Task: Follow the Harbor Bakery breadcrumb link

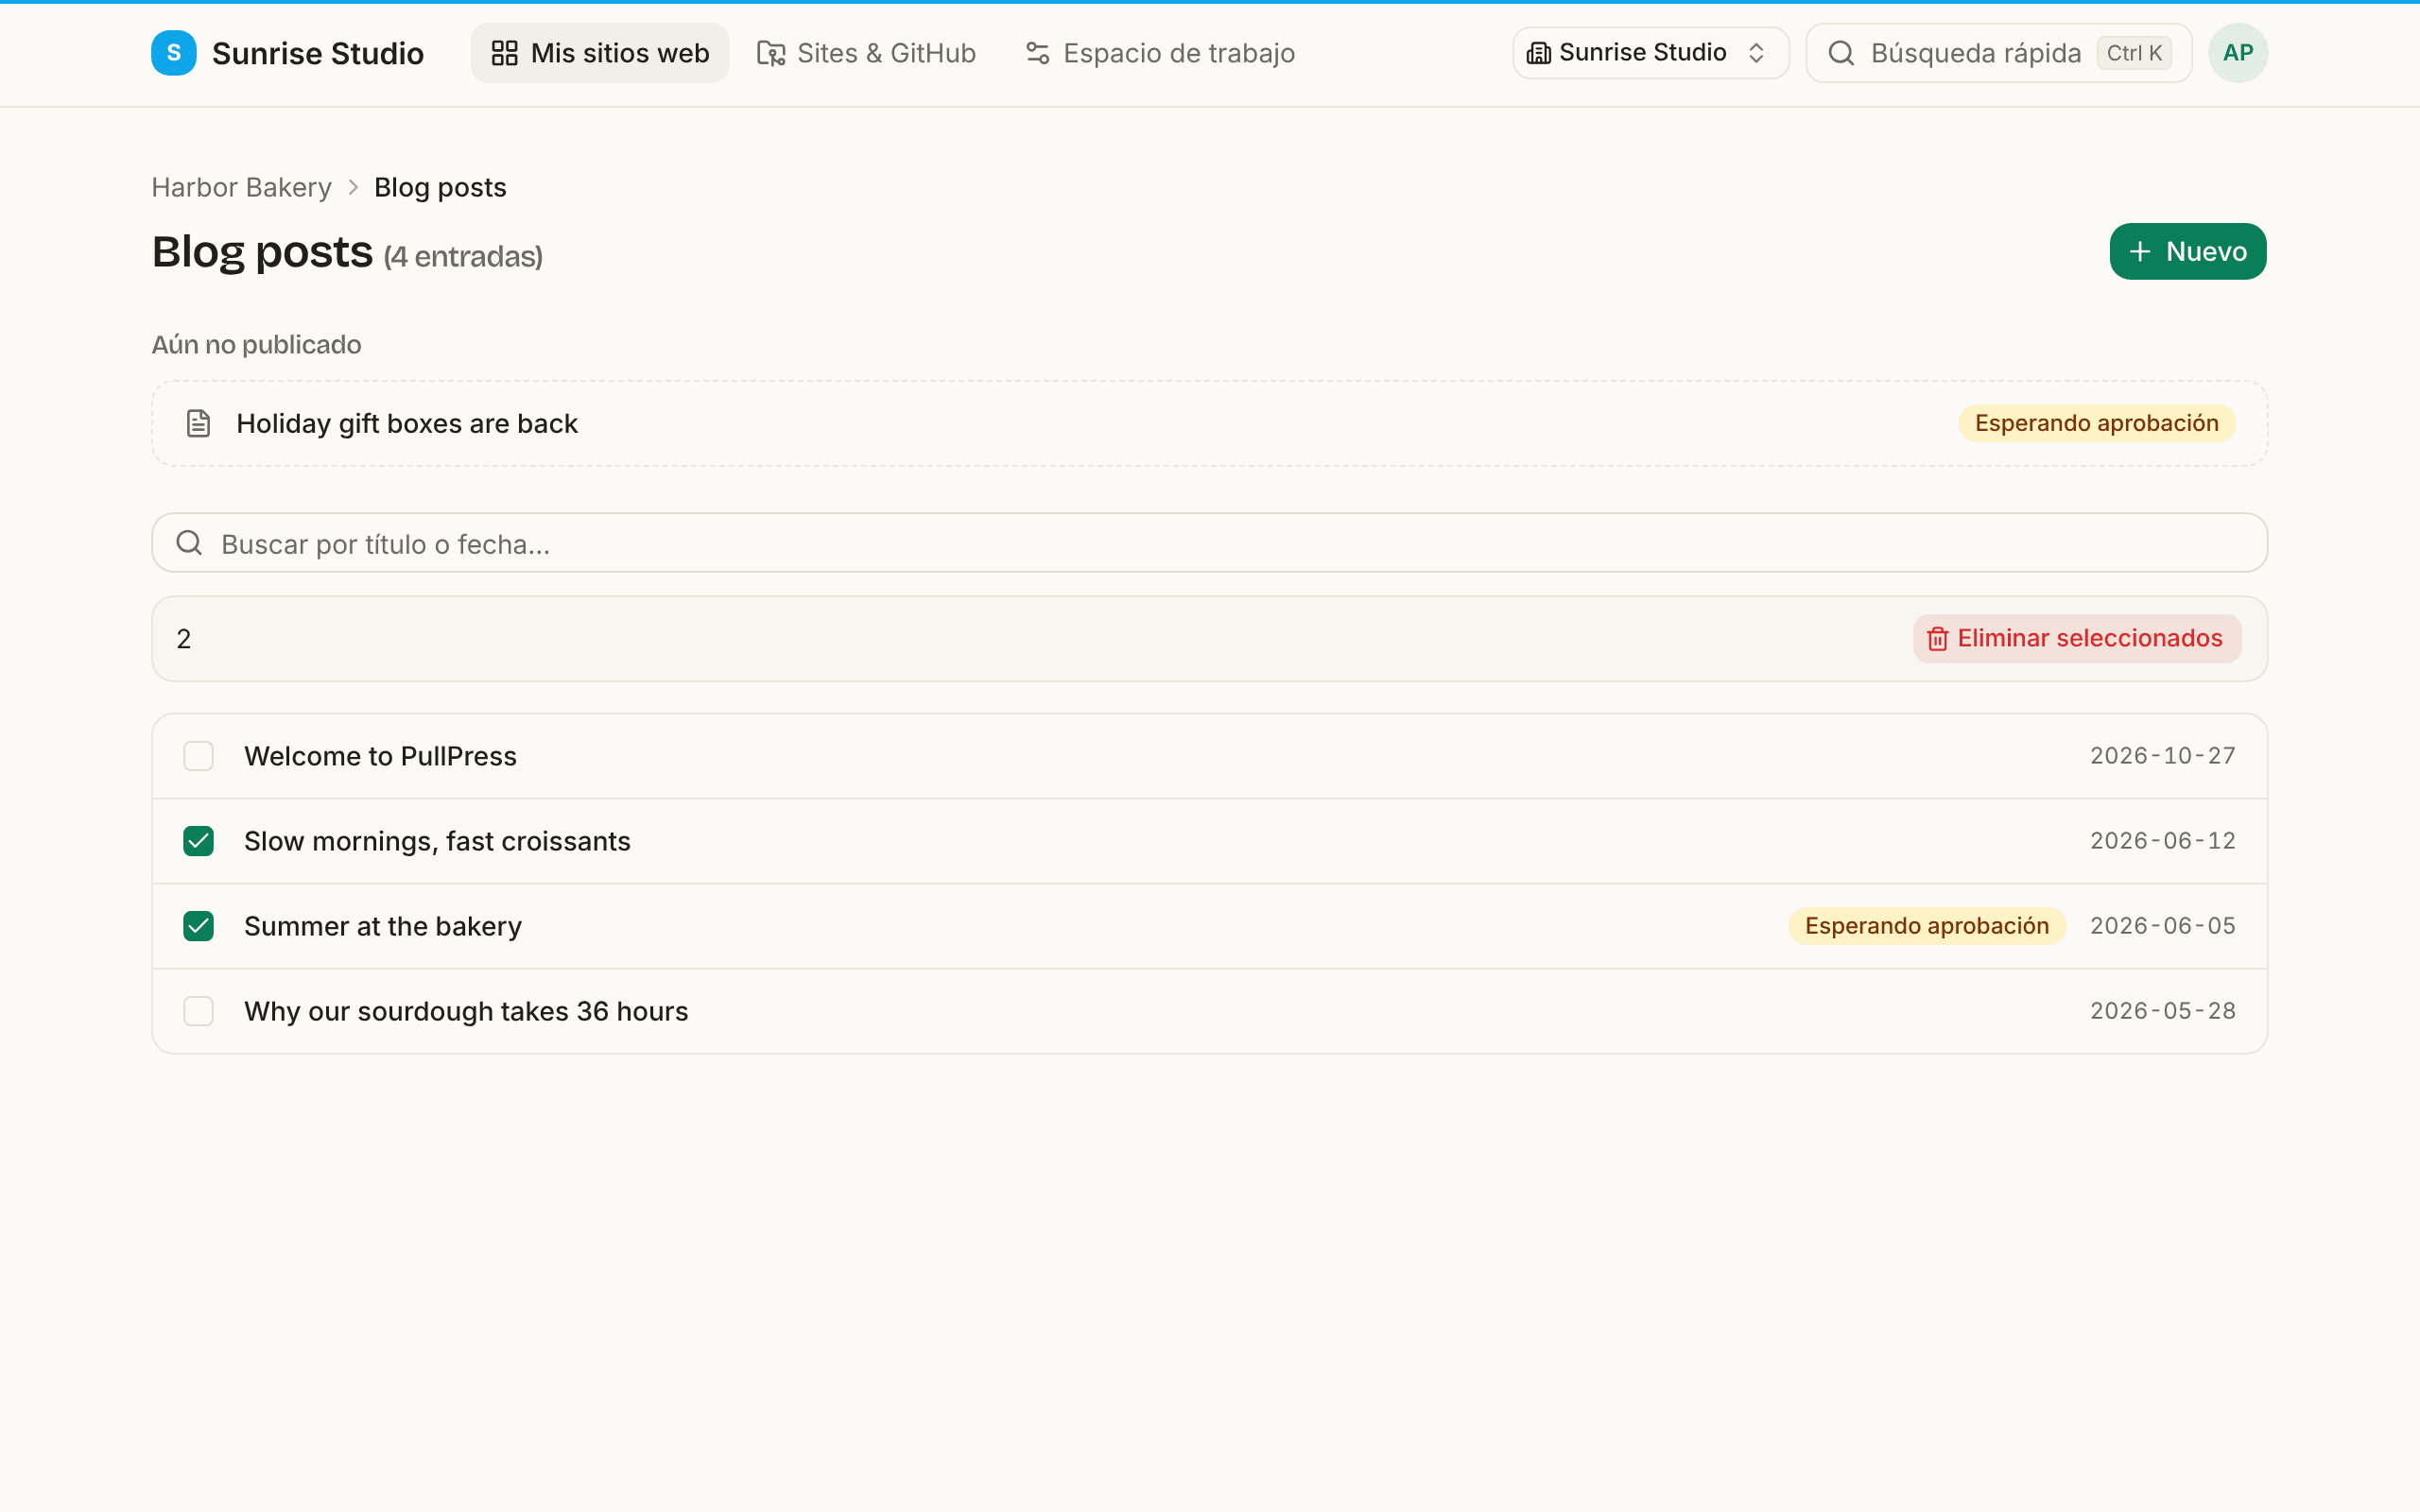Action: [x=241, y=187]
